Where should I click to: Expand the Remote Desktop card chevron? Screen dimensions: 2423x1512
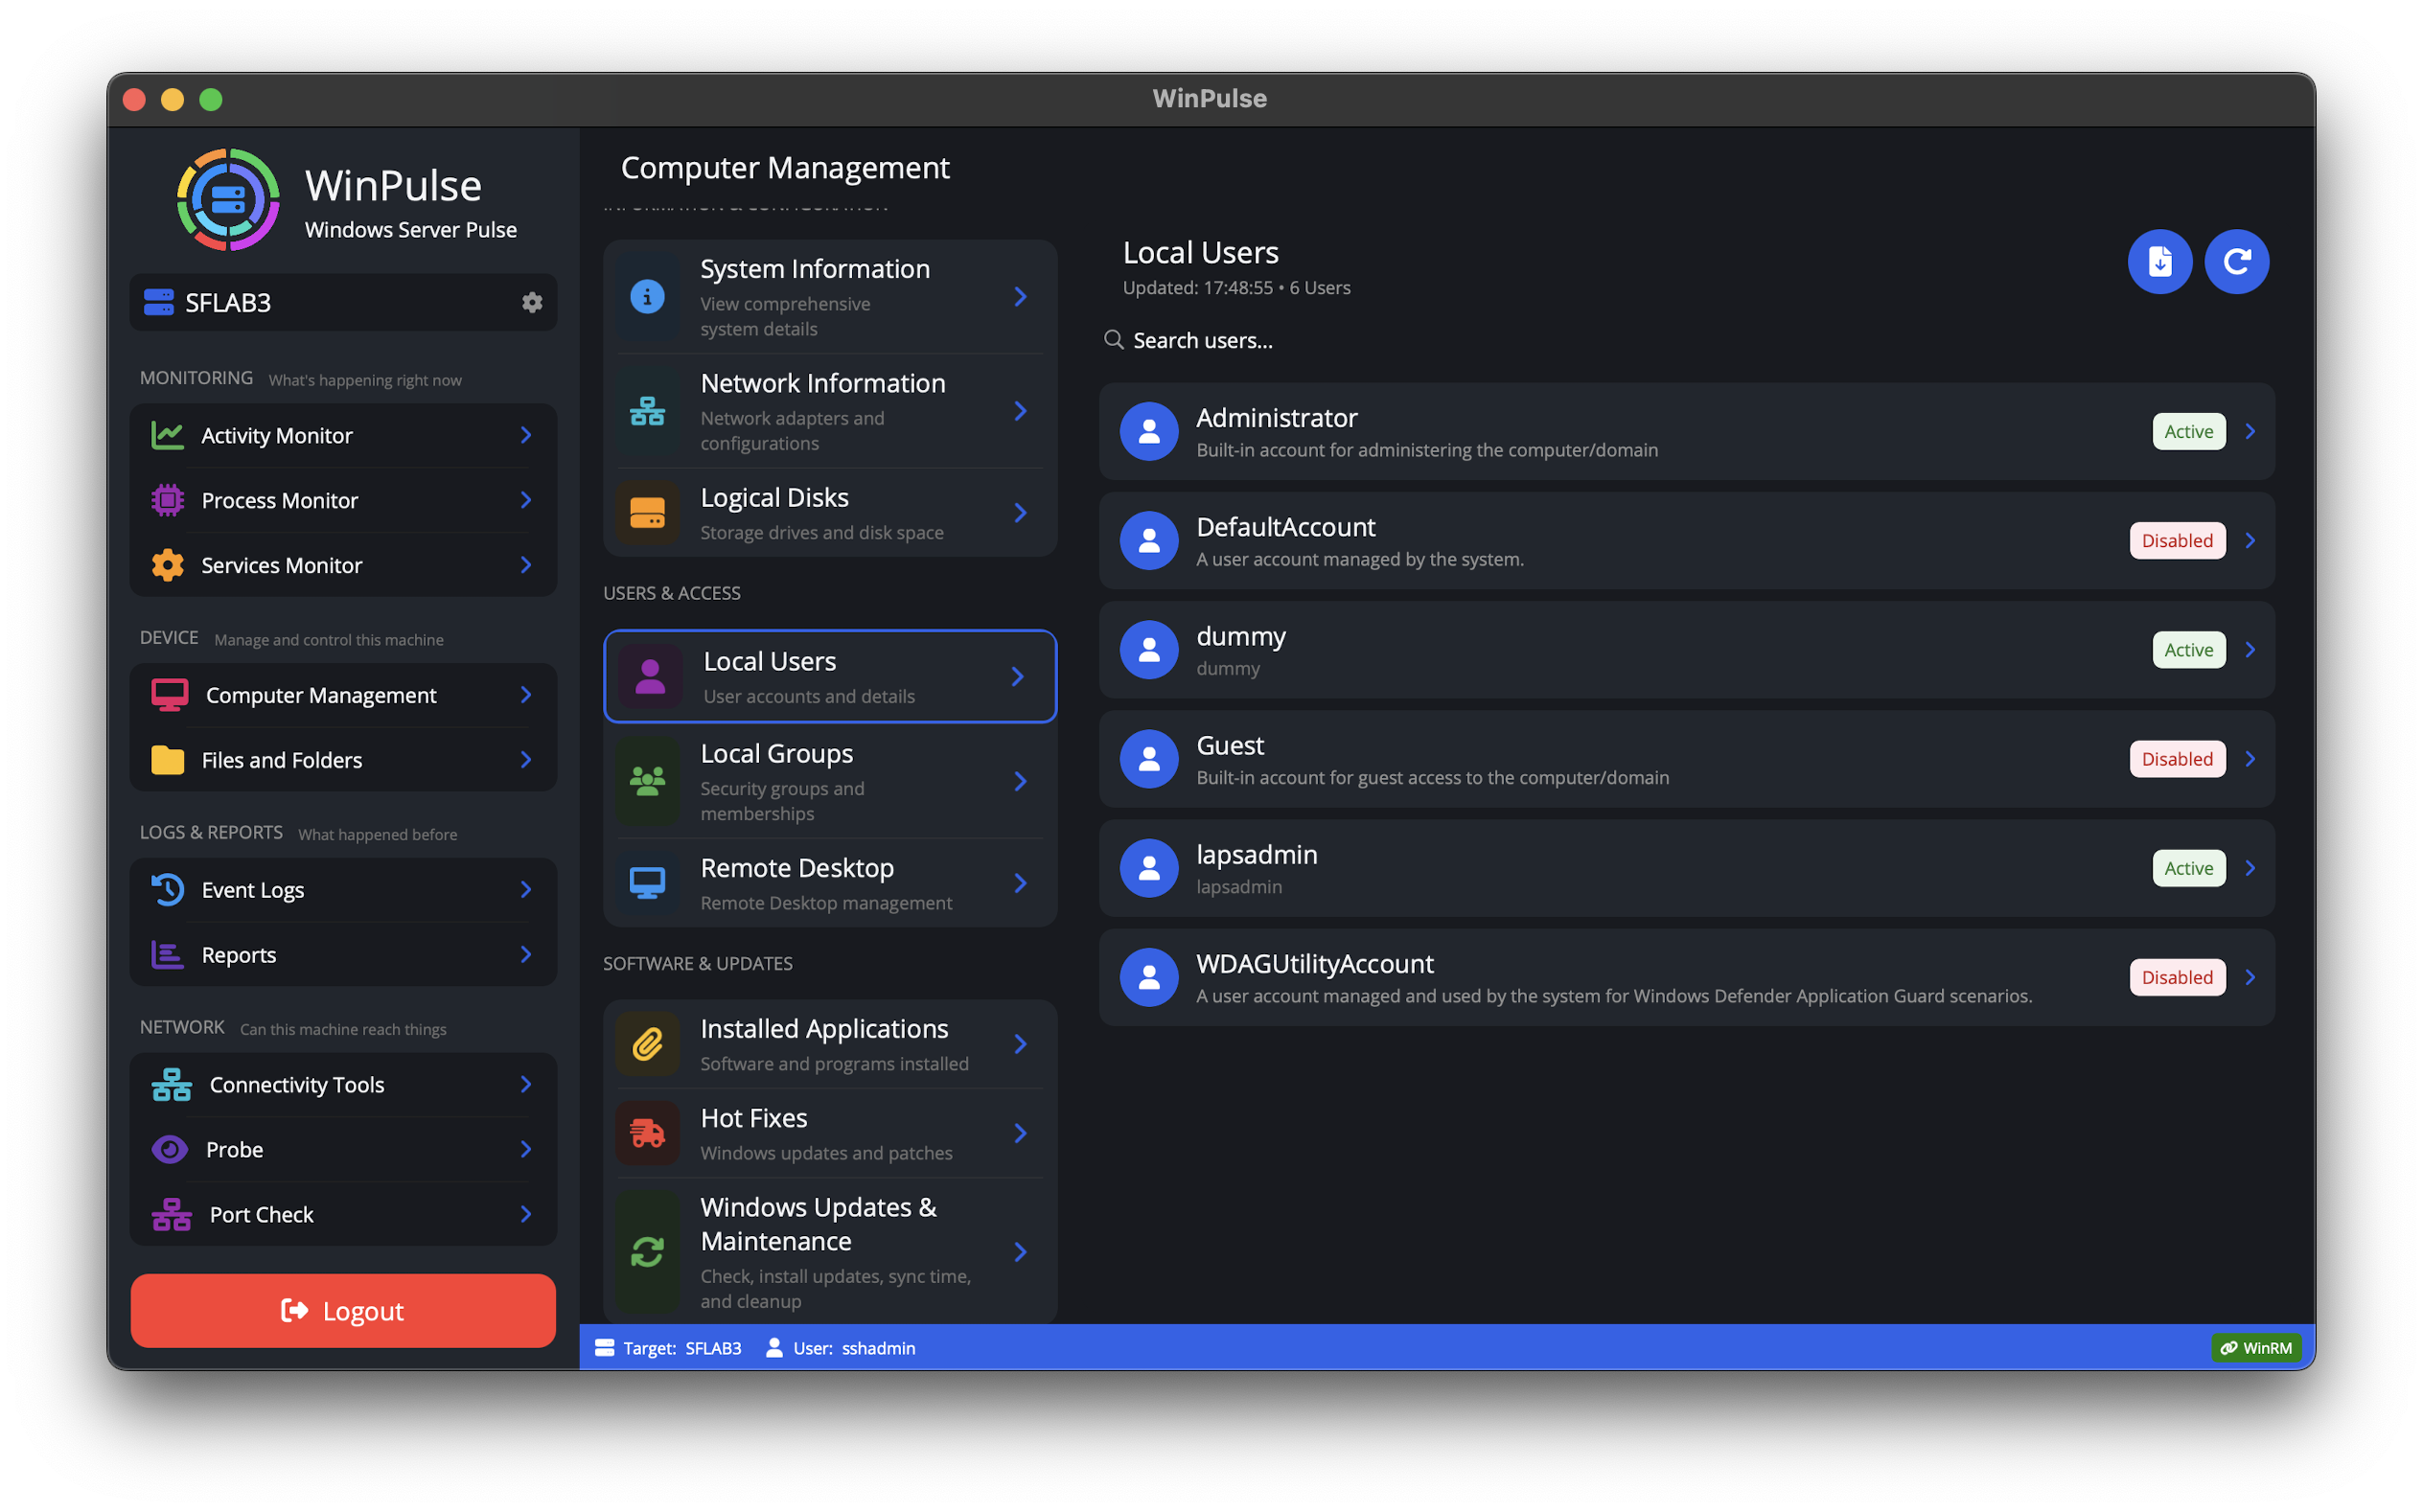tap(1020, 882)
